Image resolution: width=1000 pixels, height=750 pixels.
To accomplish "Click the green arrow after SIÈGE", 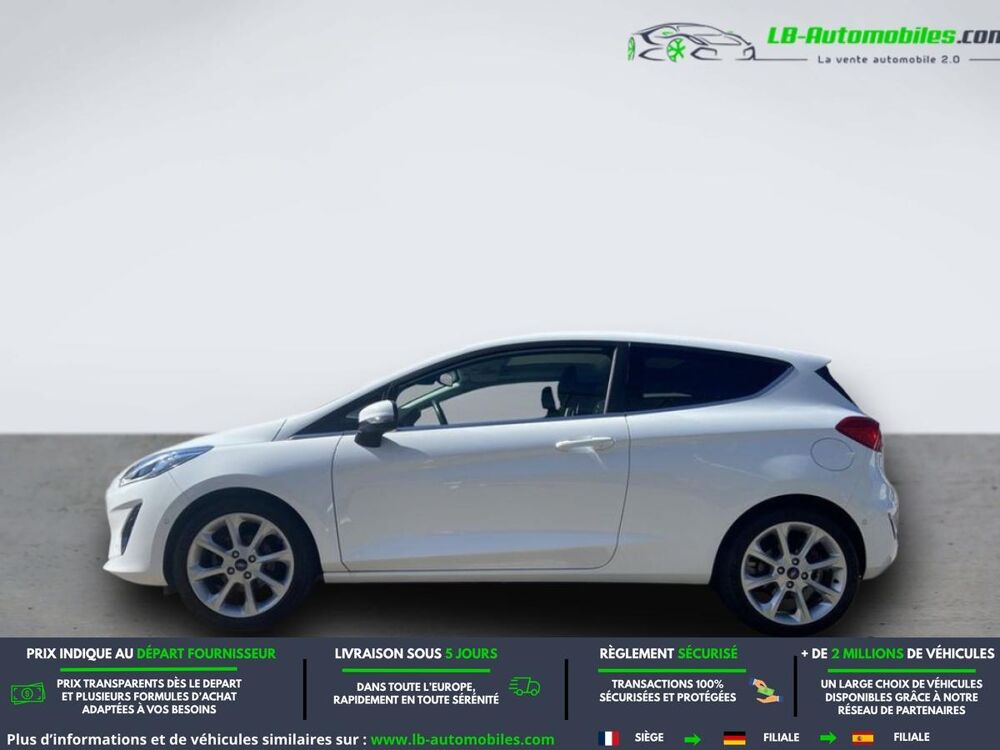I will click(x=692, y=739).
